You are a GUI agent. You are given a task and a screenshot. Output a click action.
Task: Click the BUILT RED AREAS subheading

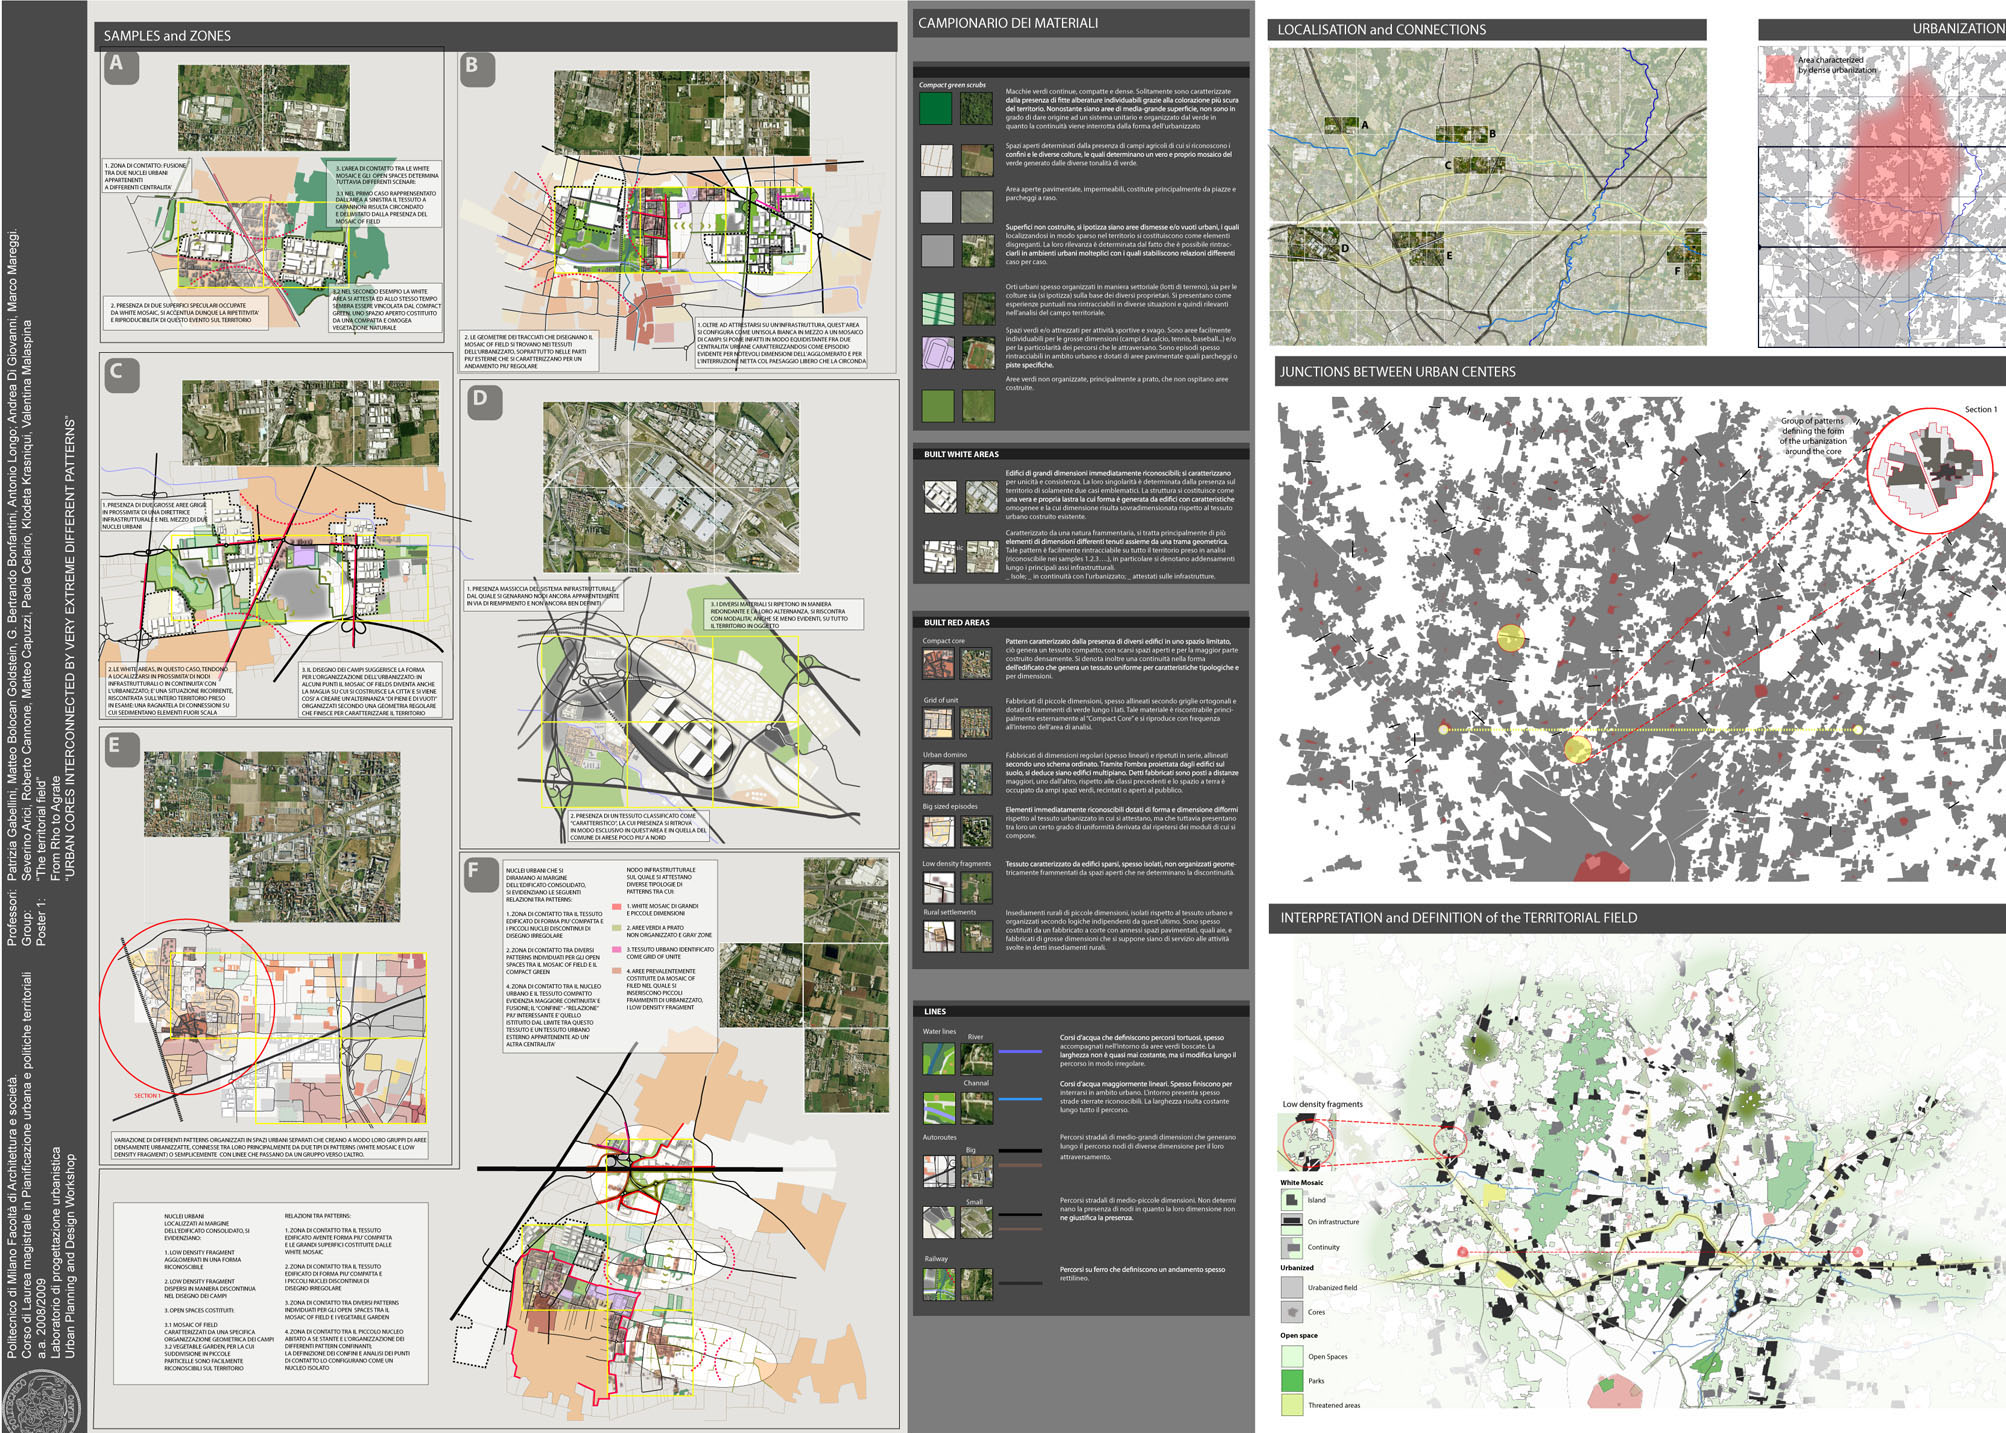(956, 622)
